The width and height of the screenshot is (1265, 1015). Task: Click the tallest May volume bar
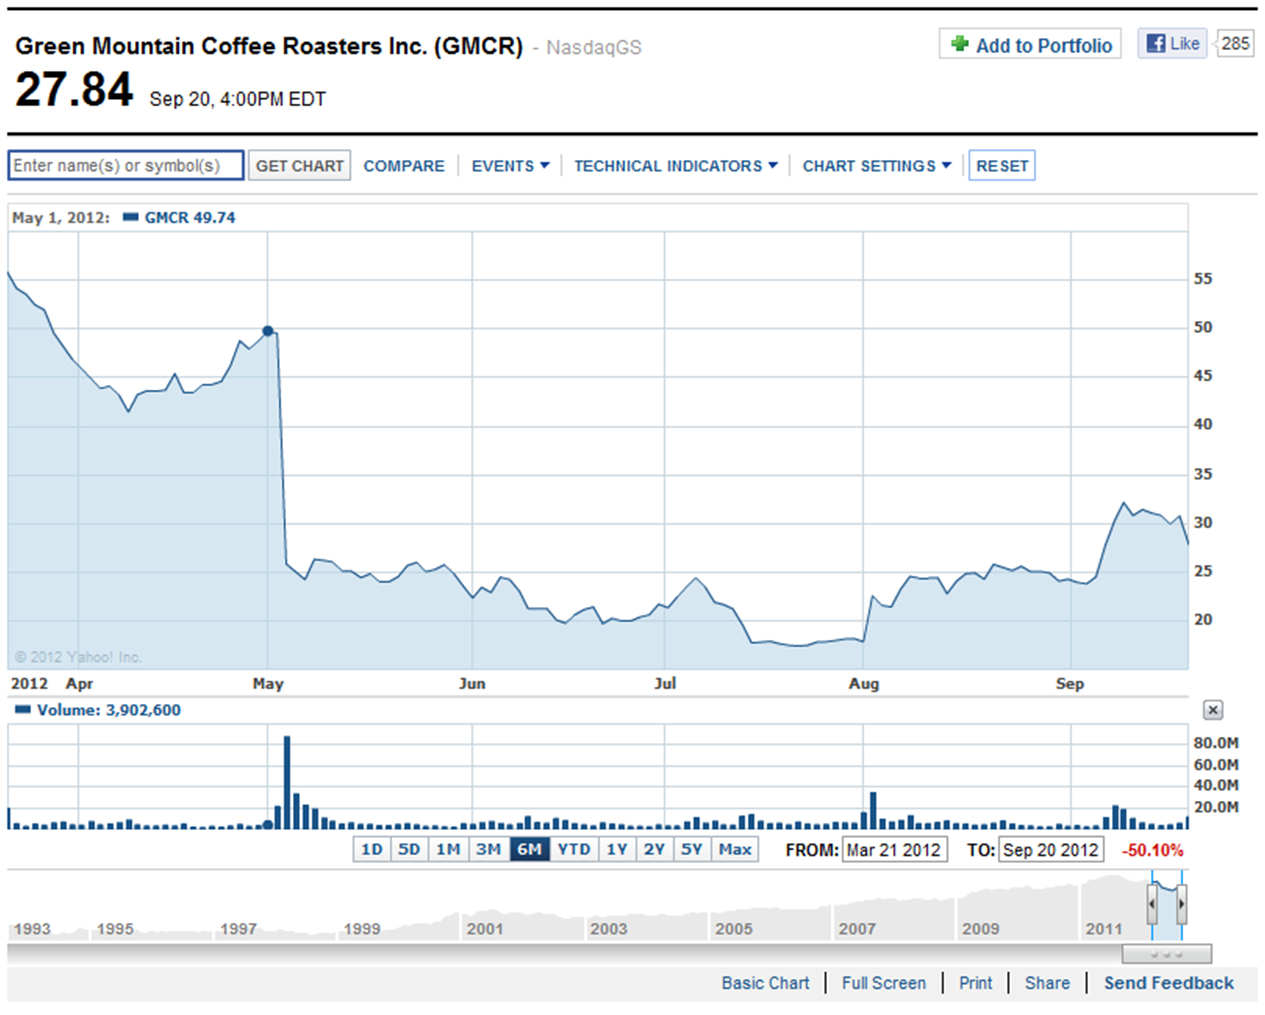click(287, 783)
